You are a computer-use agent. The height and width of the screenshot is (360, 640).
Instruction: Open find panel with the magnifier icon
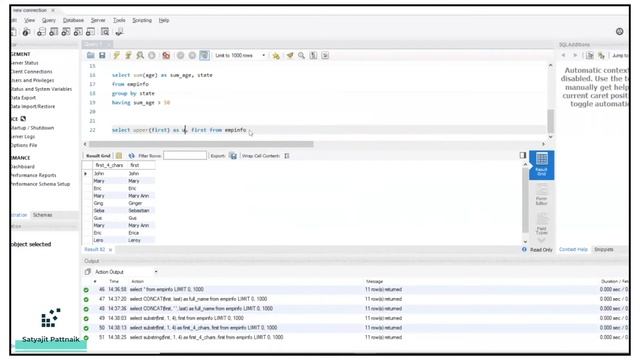[x=301, y=56]
